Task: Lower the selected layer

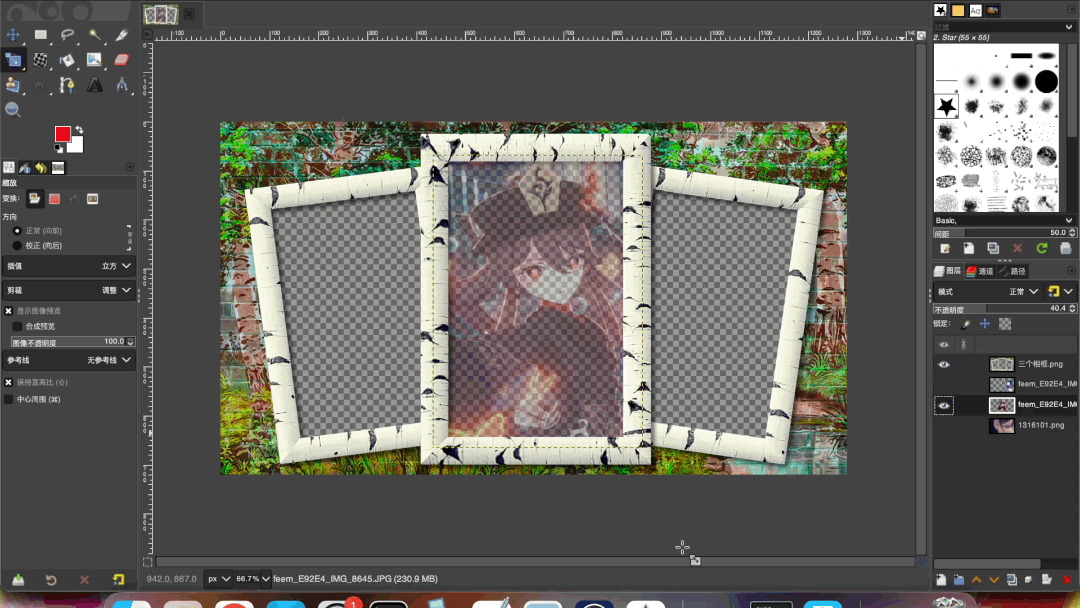Action: pos(994,580)
